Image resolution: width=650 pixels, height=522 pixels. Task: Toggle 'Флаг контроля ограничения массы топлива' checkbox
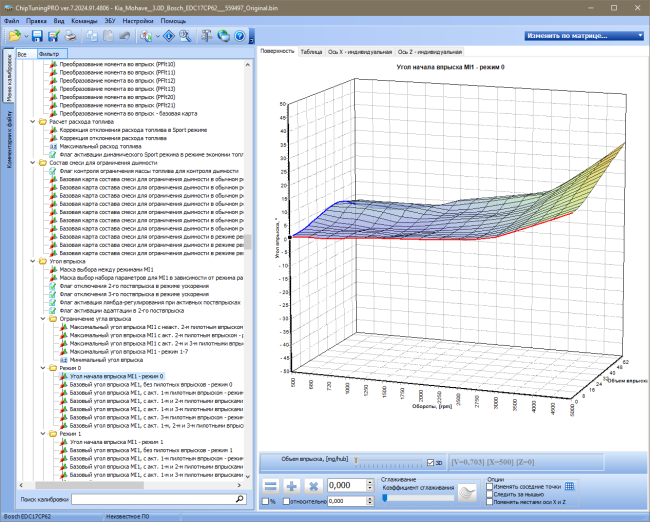pos(53,171)
